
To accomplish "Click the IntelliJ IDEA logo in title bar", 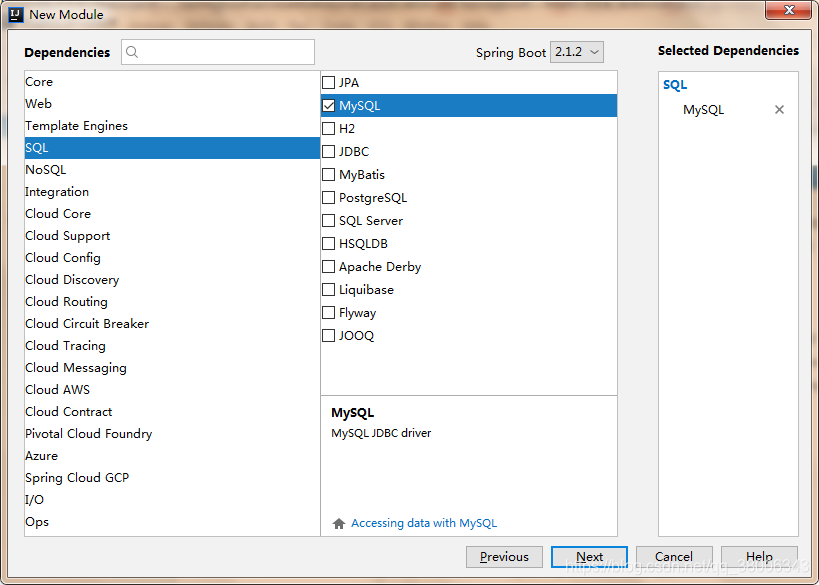I will pyautogui.click(x=16, y=14).
